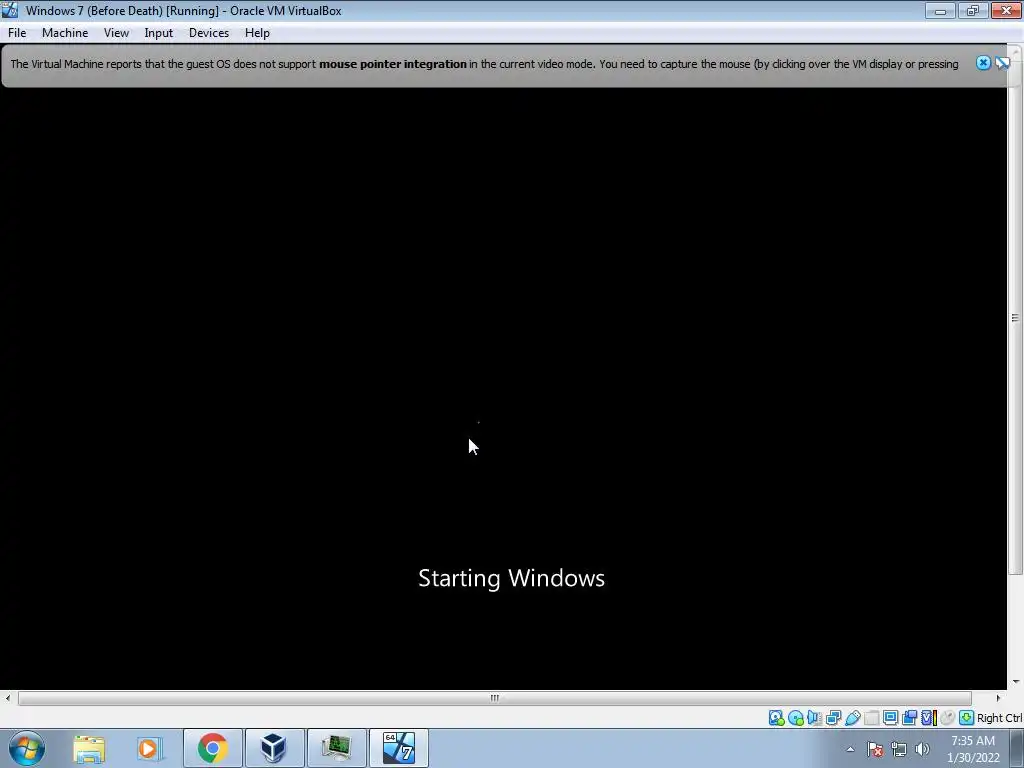Click the recording indicator icon
The height and width of the screenshot is (768, 1024).
[909, 718]
